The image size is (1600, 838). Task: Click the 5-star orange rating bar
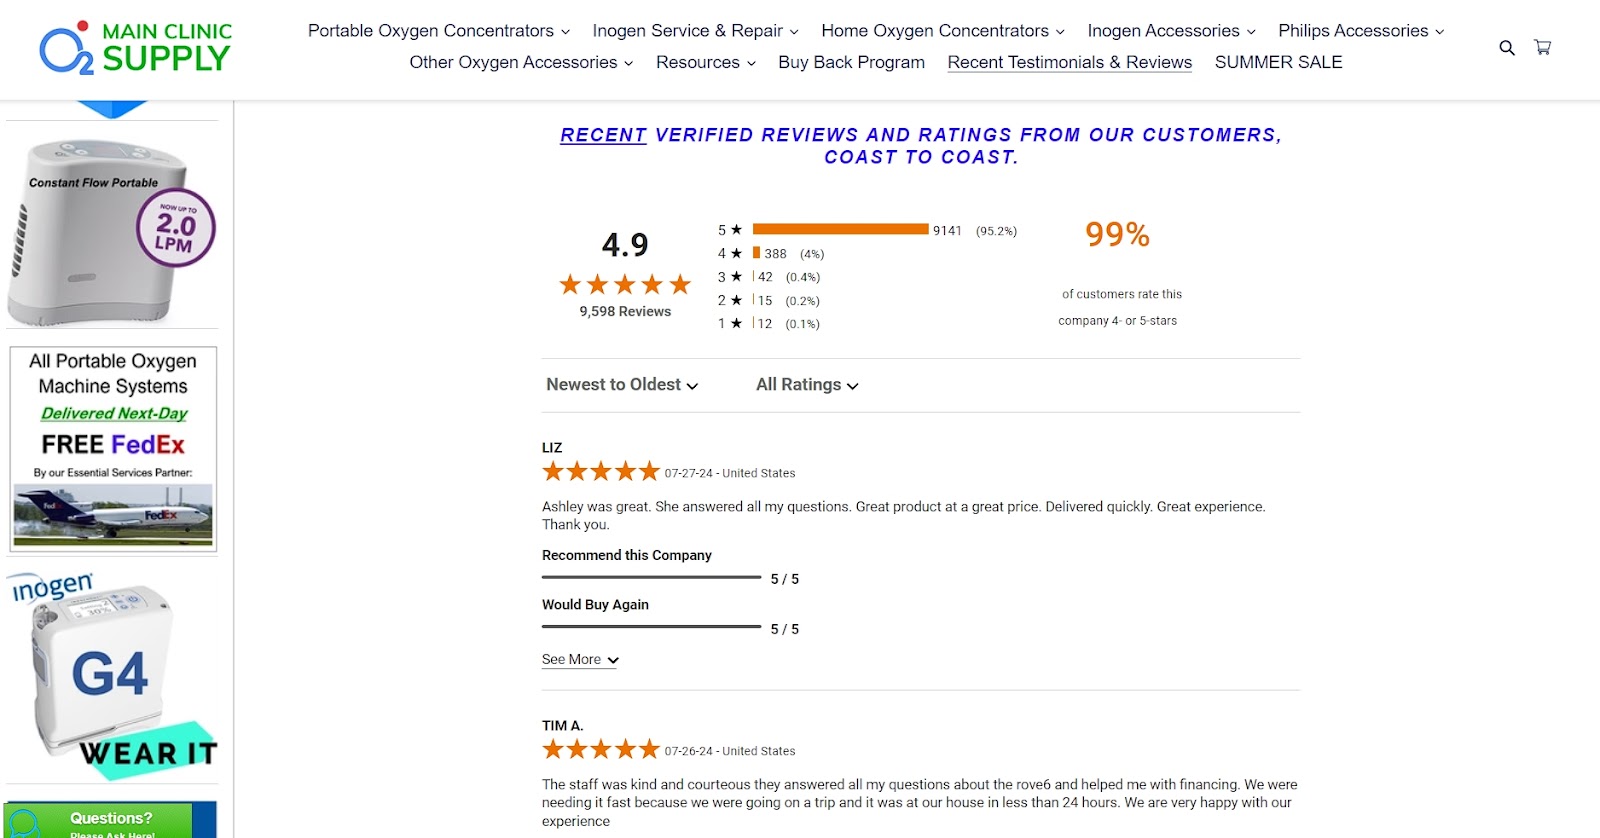point(840,229)
